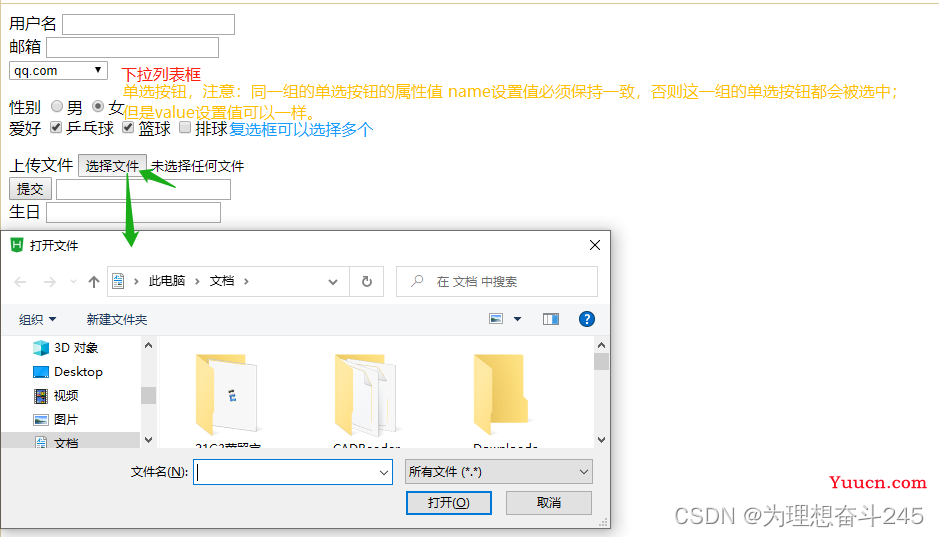The image size is (939, 537).
Task: Click file list scroll down arrow
Action: pos(601,440)
